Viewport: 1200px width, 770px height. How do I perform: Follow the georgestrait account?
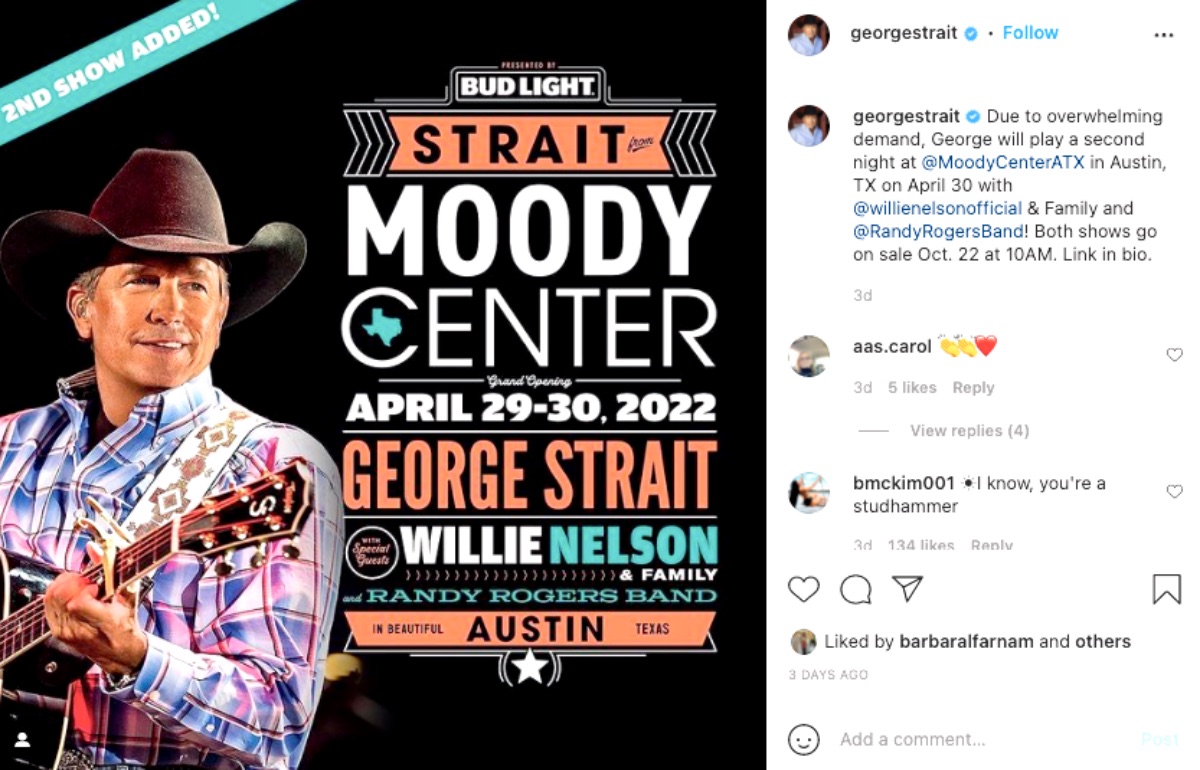1030,33
